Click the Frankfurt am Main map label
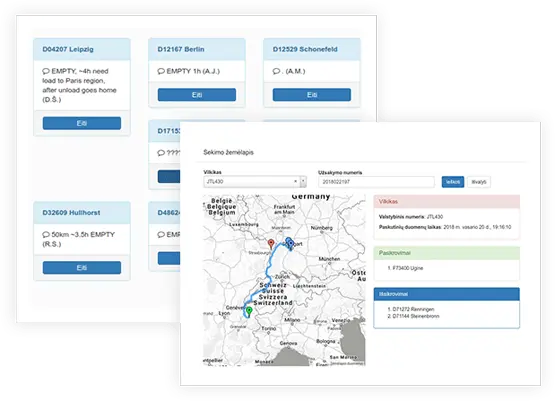Screen dimensions: 555x401 tap(284, 209)
